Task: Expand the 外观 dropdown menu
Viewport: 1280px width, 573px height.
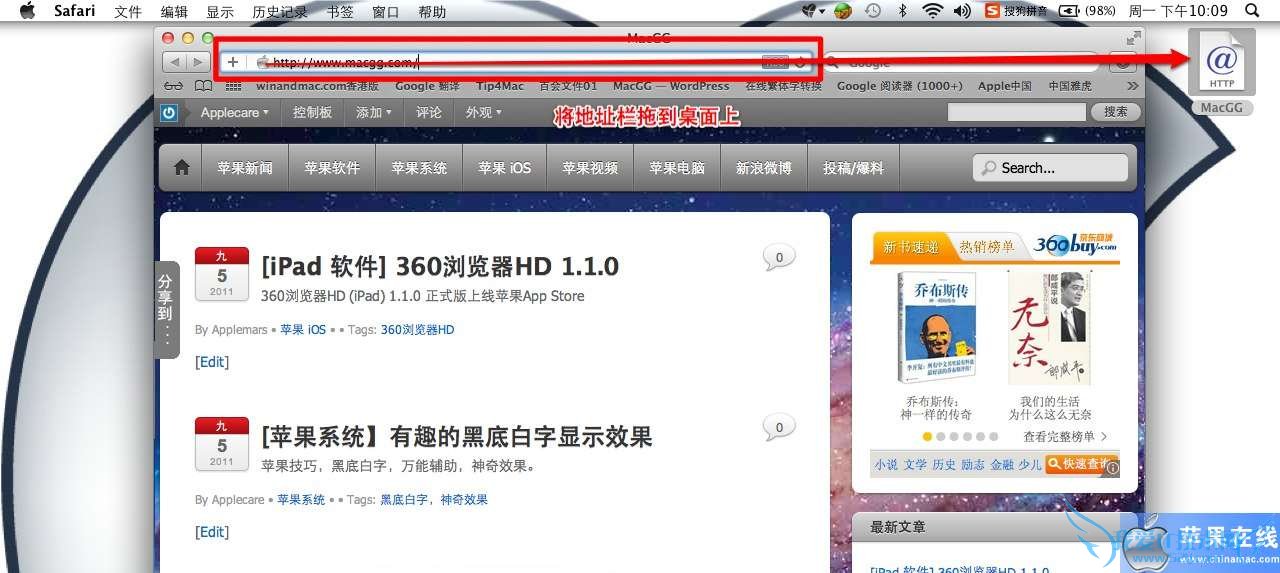Action: point(483,113)
